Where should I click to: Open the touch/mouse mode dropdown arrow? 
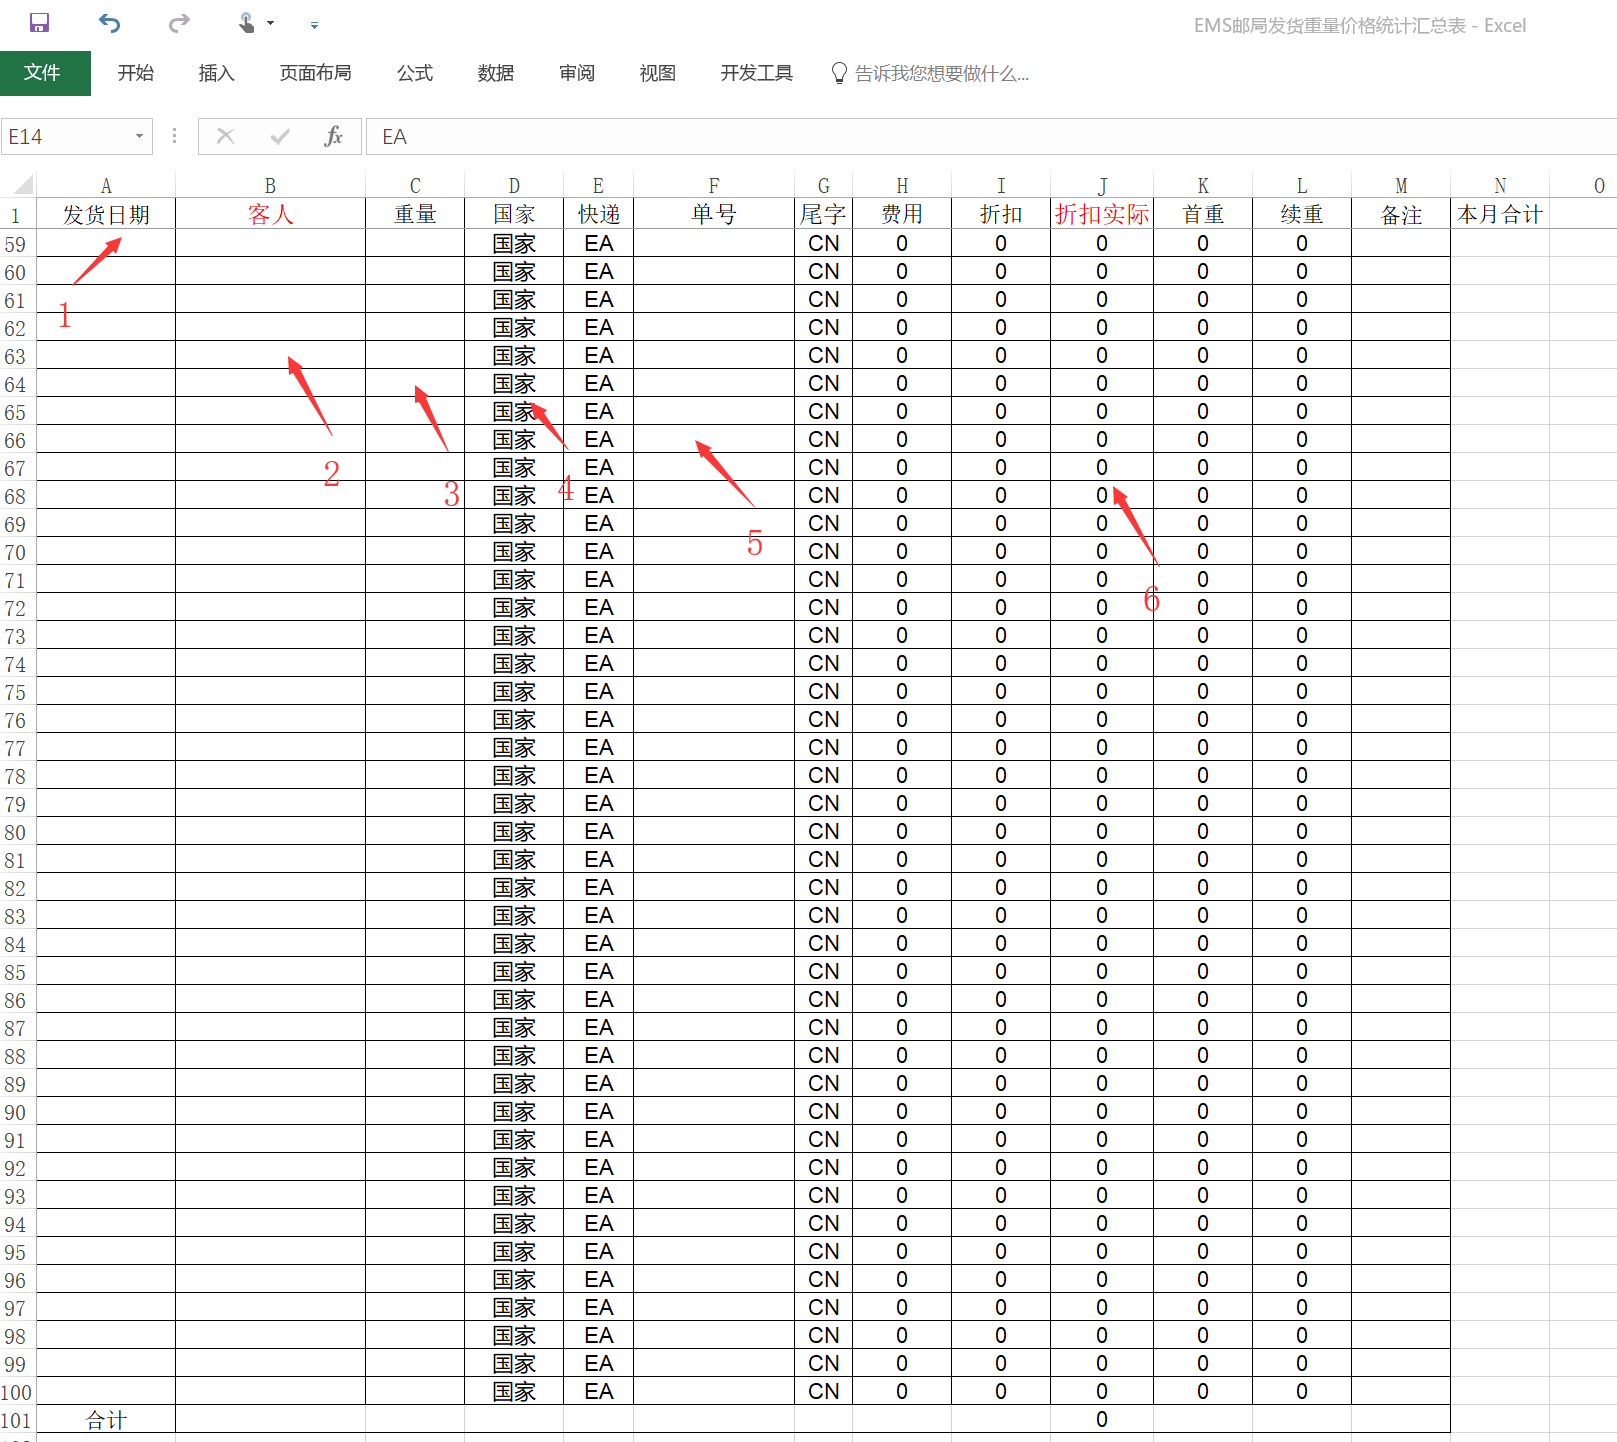pyautogui.click(x=271, y=24)
